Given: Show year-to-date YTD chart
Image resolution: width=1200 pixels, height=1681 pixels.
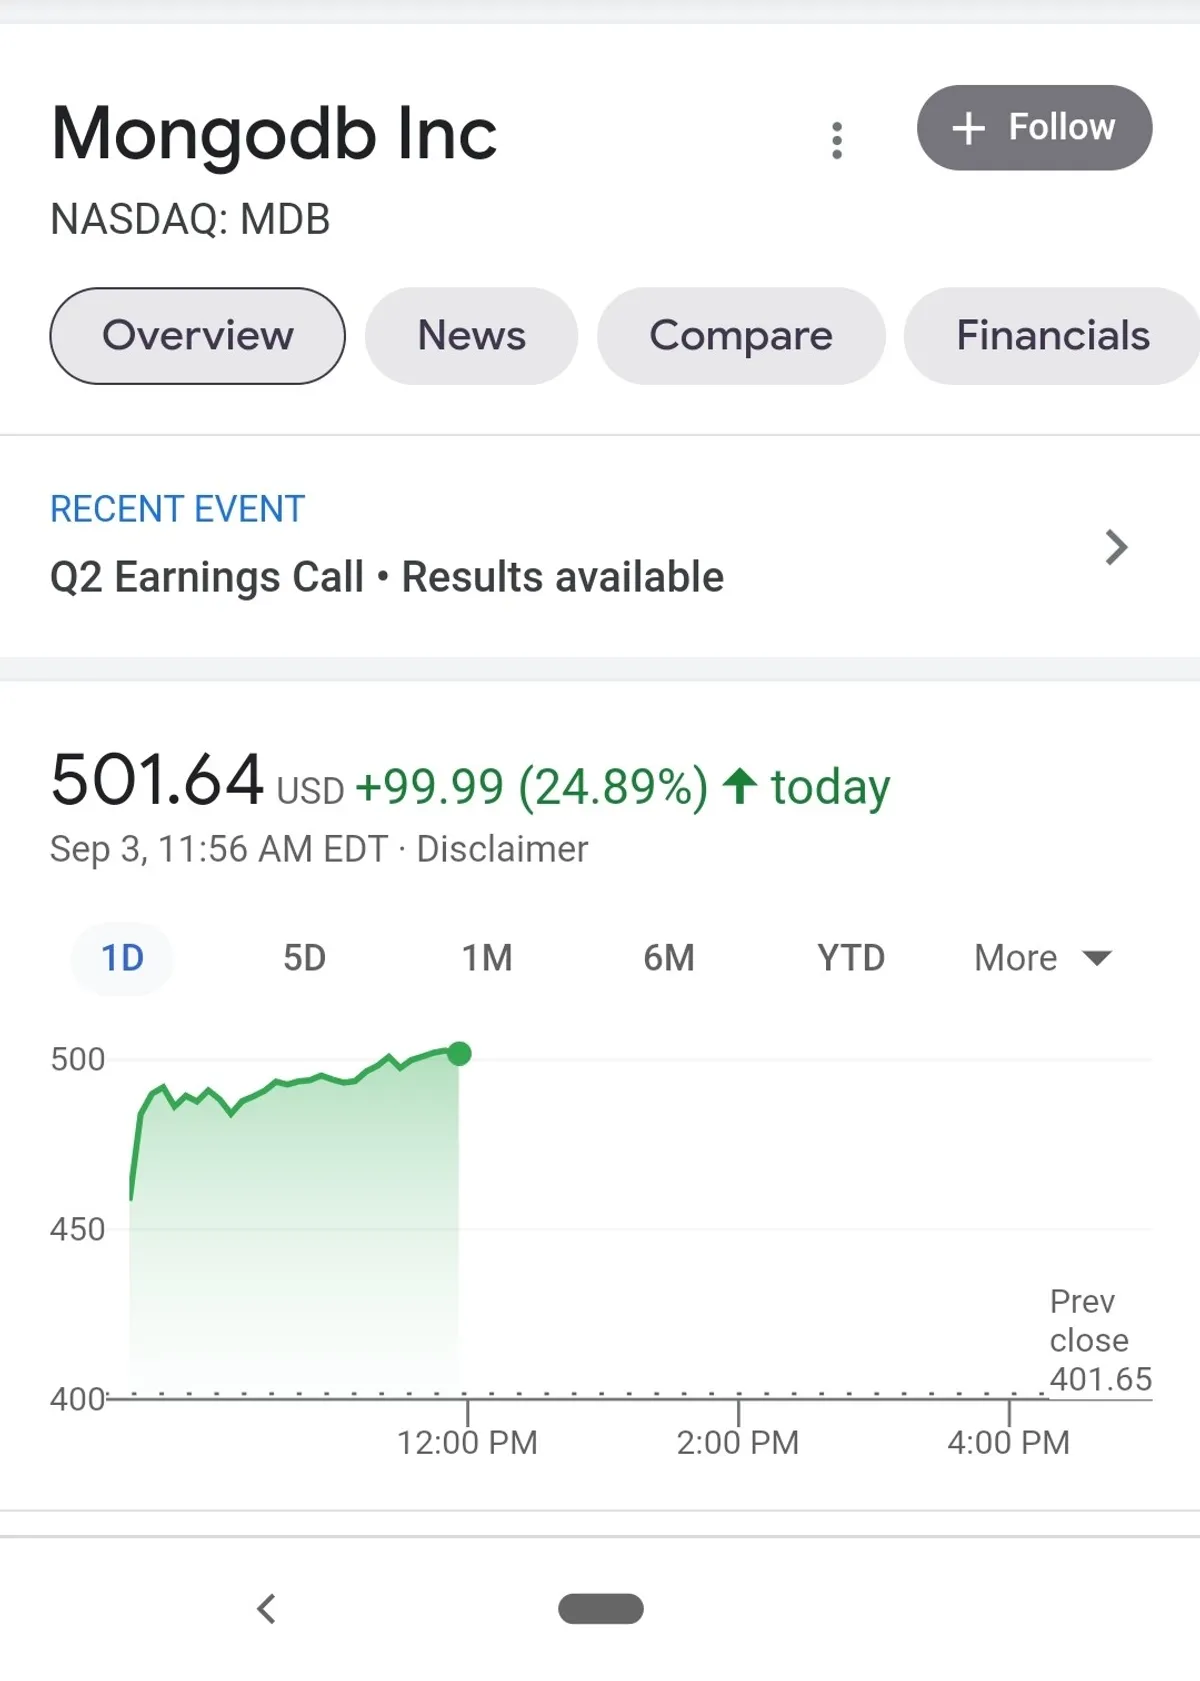Looking at the screenshot, I should (x=850, y=958).
